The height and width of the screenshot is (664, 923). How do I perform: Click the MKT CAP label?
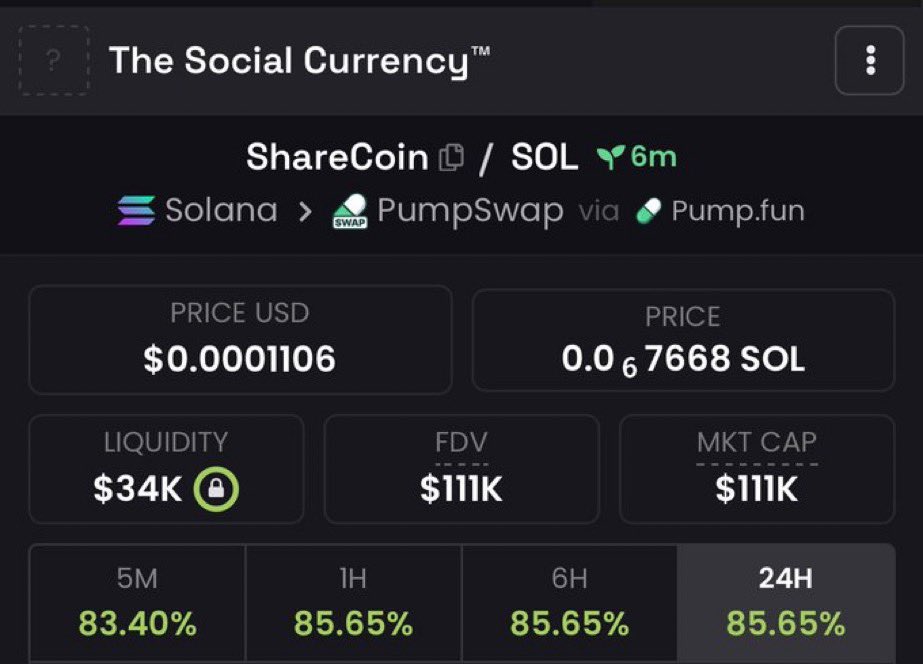(x=756, y=442)
